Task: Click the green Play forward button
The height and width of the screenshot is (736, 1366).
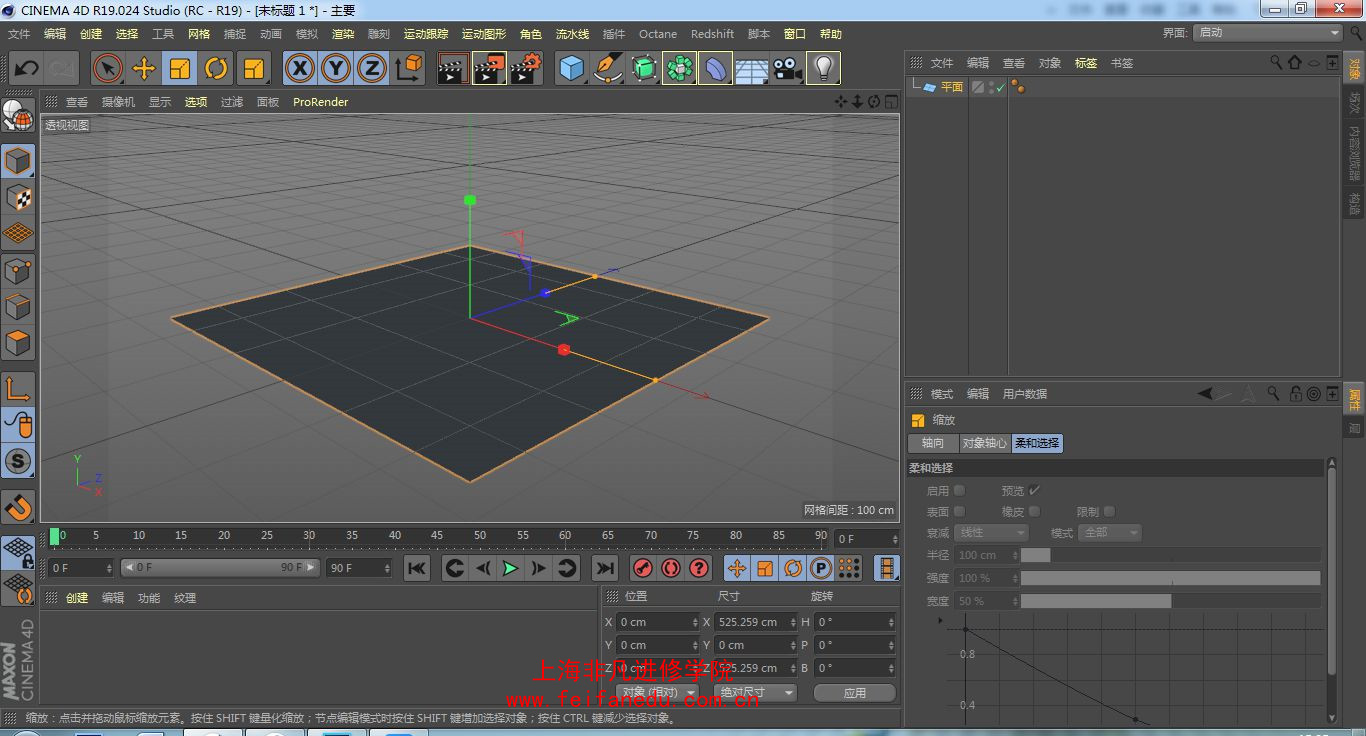Action: (x=510, y=568)
